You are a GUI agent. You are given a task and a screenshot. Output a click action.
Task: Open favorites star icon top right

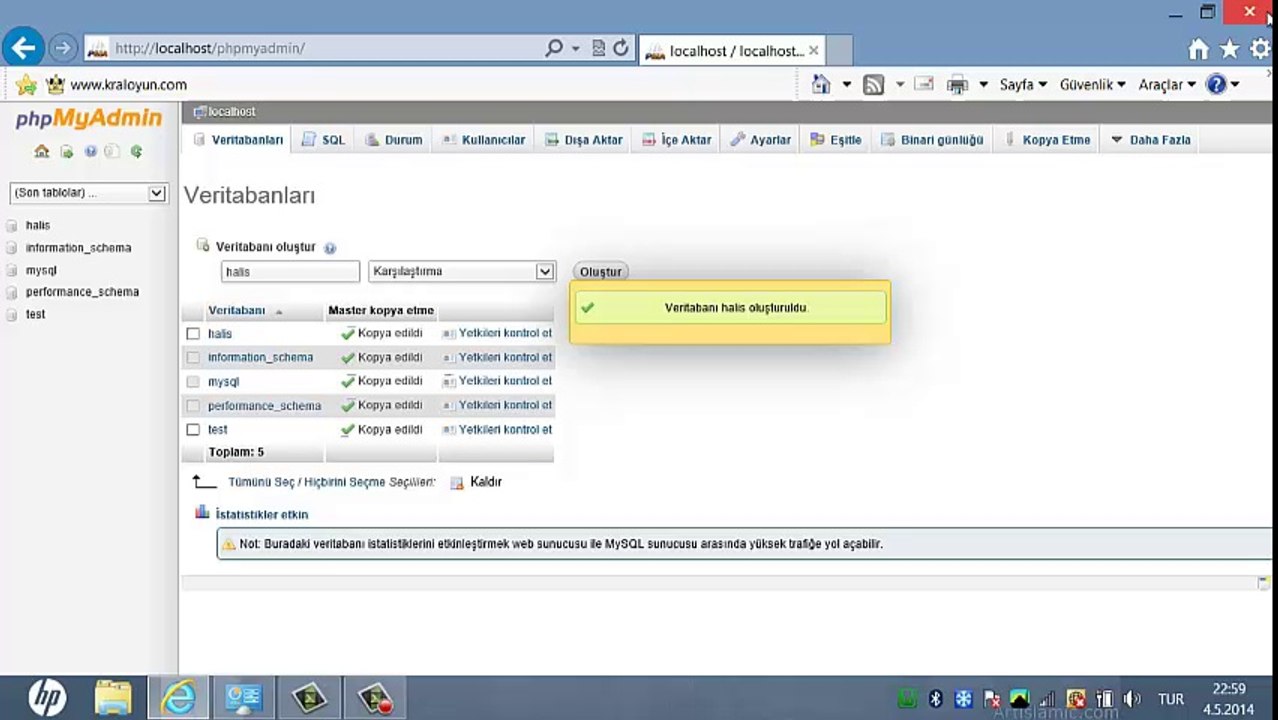tap(1229, 49)
